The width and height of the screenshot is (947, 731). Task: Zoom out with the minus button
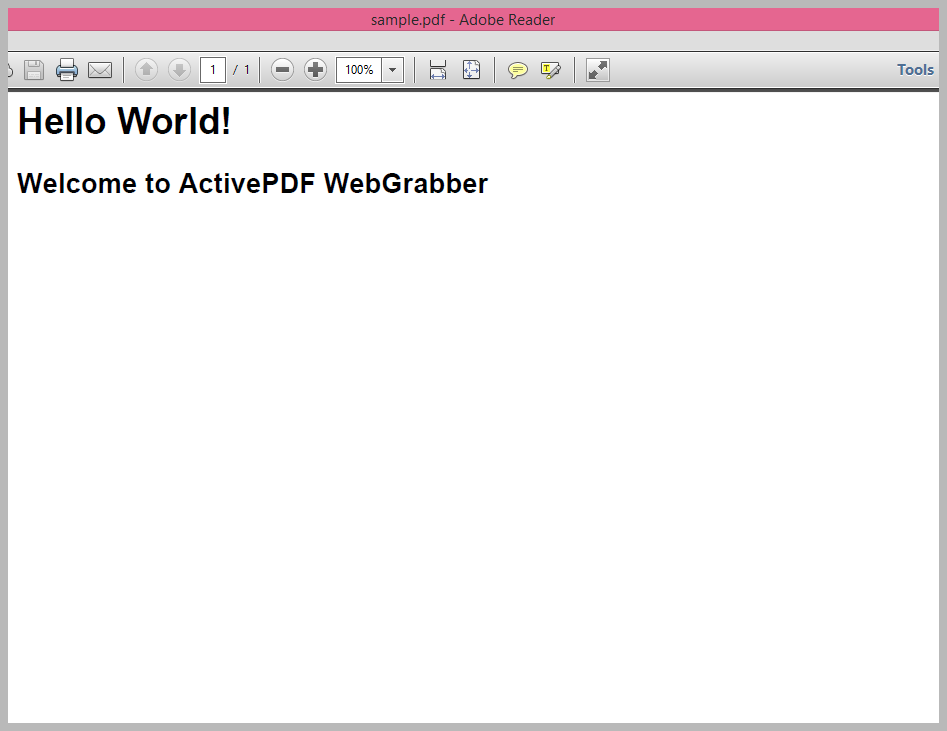click(282, 70)
